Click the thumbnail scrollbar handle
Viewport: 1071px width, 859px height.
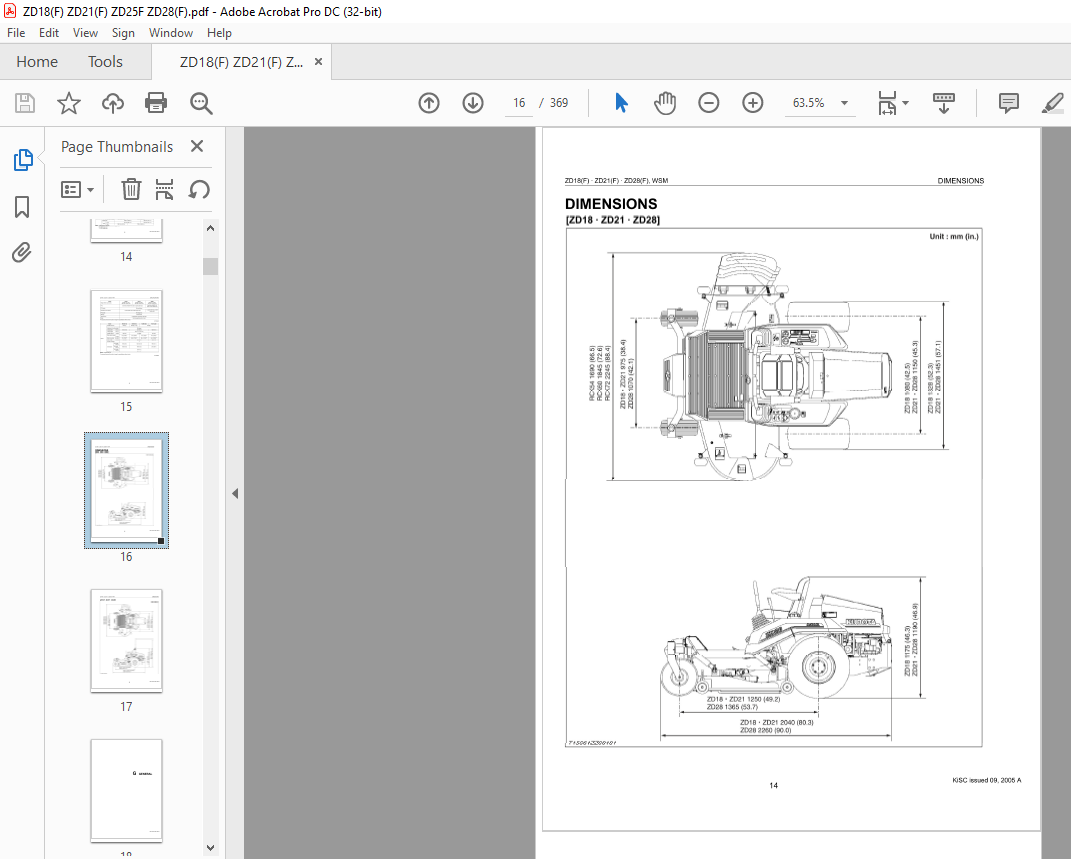click(x=210, y=266)
